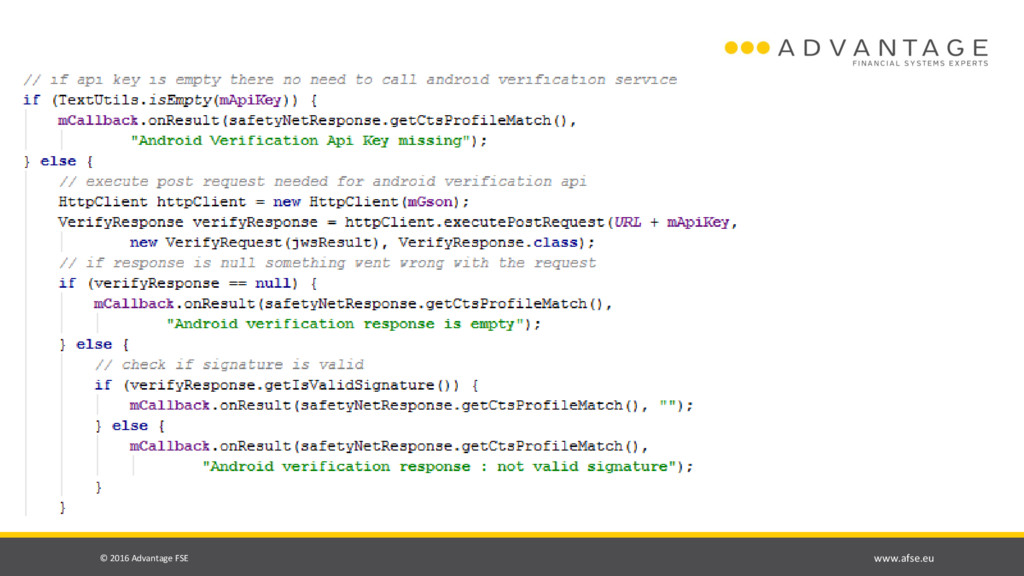Select "not valid signature" string literal
The image size is (1024, 576).
(439, 466)
